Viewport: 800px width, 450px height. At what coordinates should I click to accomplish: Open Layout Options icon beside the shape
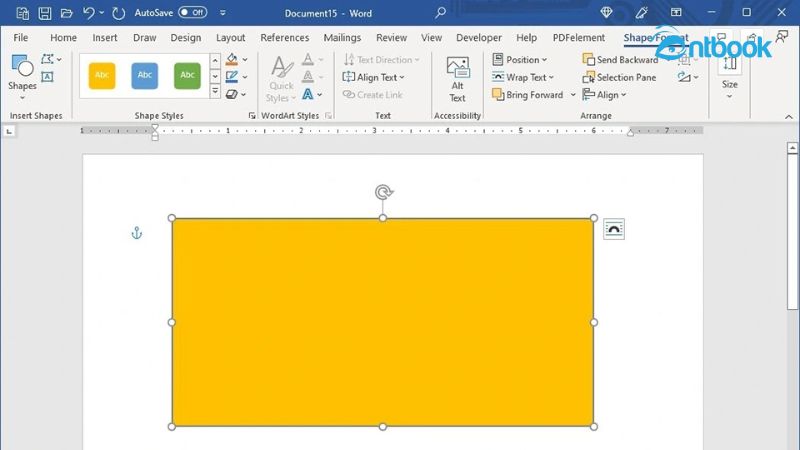coord(614,229)
